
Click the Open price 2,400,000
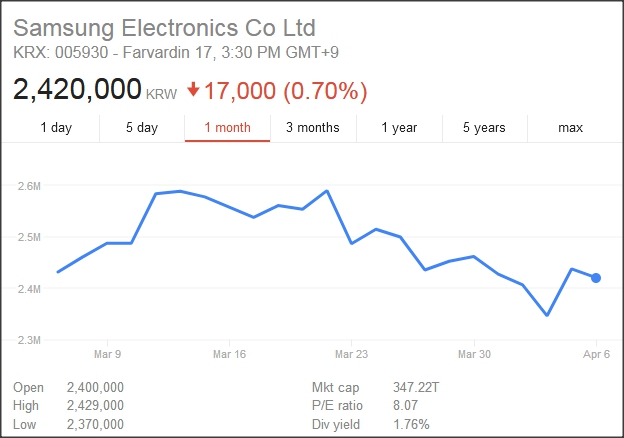click(94, 387)
